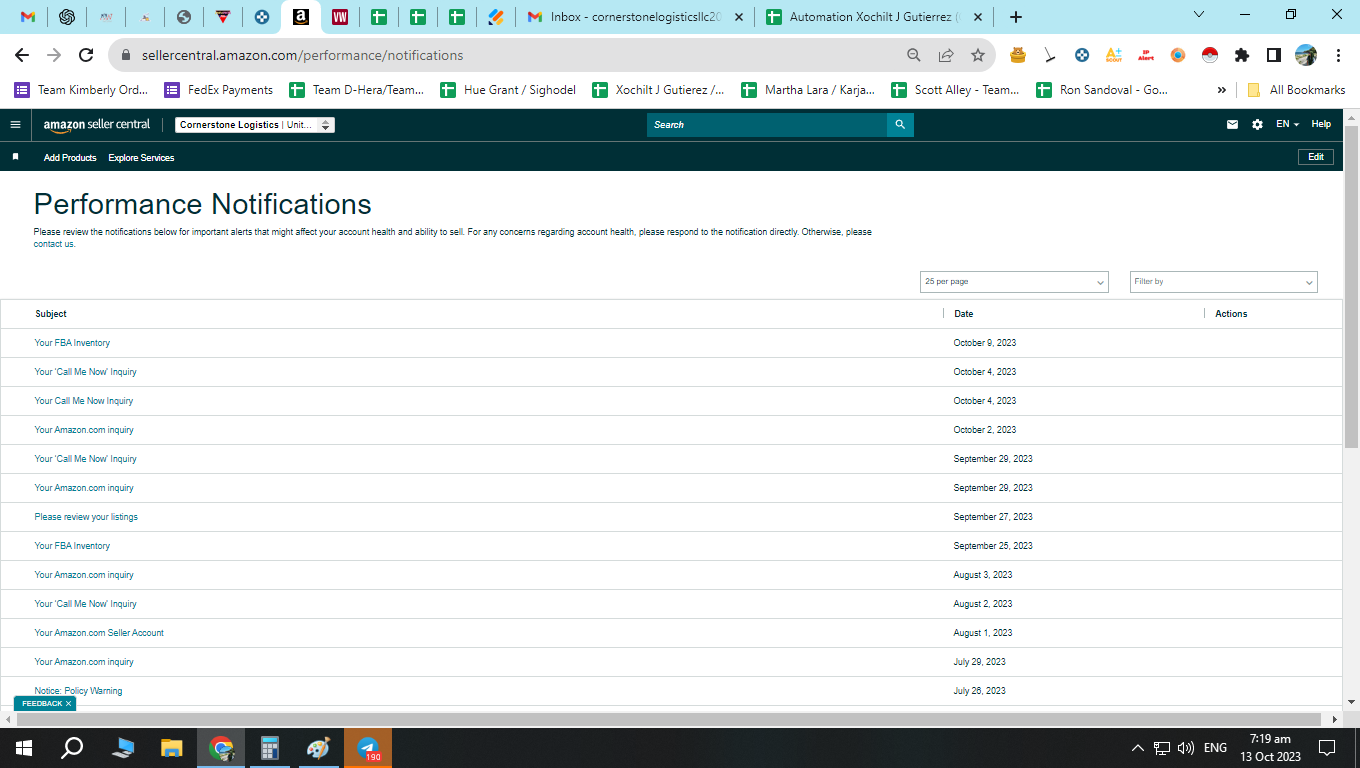Open the Windows notification center

point(1327,748)
